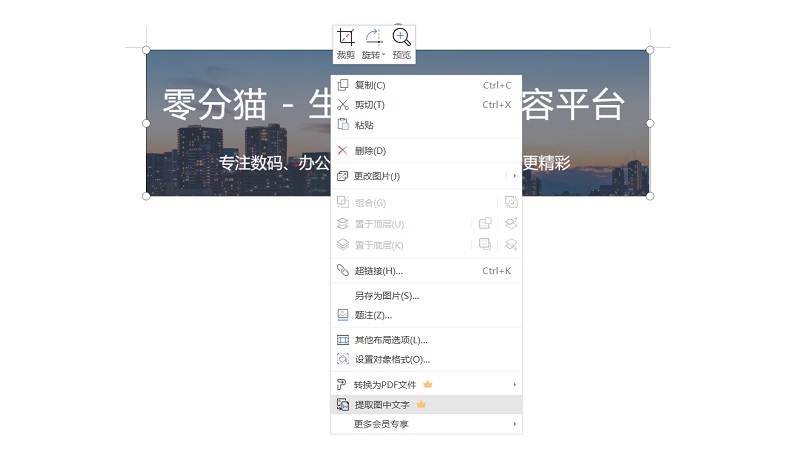Click the ungroup icon beside 组合(G)
The height and width of the screenshot is (450, 800).
(511, 202)
